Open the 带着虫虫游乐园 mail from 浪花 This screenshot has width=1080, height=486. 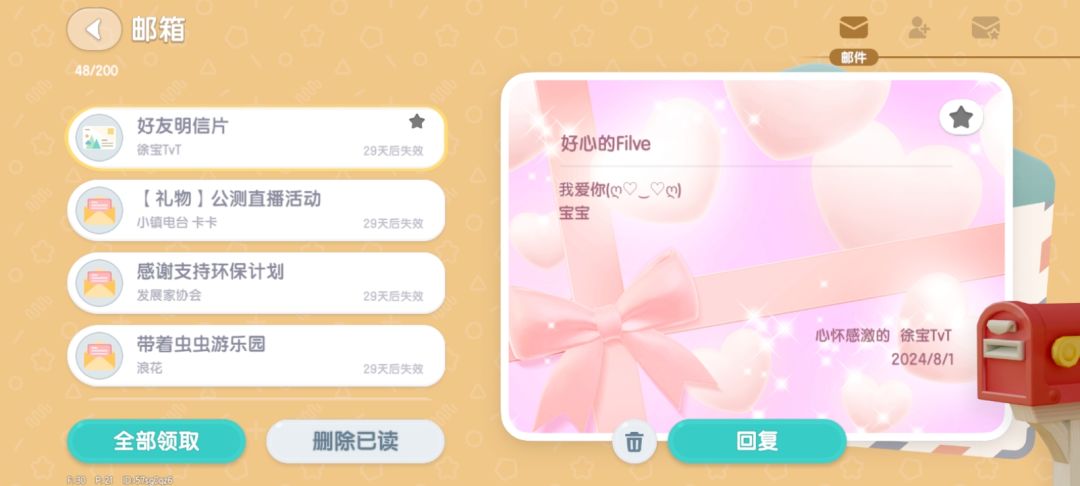click(x=256, y=356)
